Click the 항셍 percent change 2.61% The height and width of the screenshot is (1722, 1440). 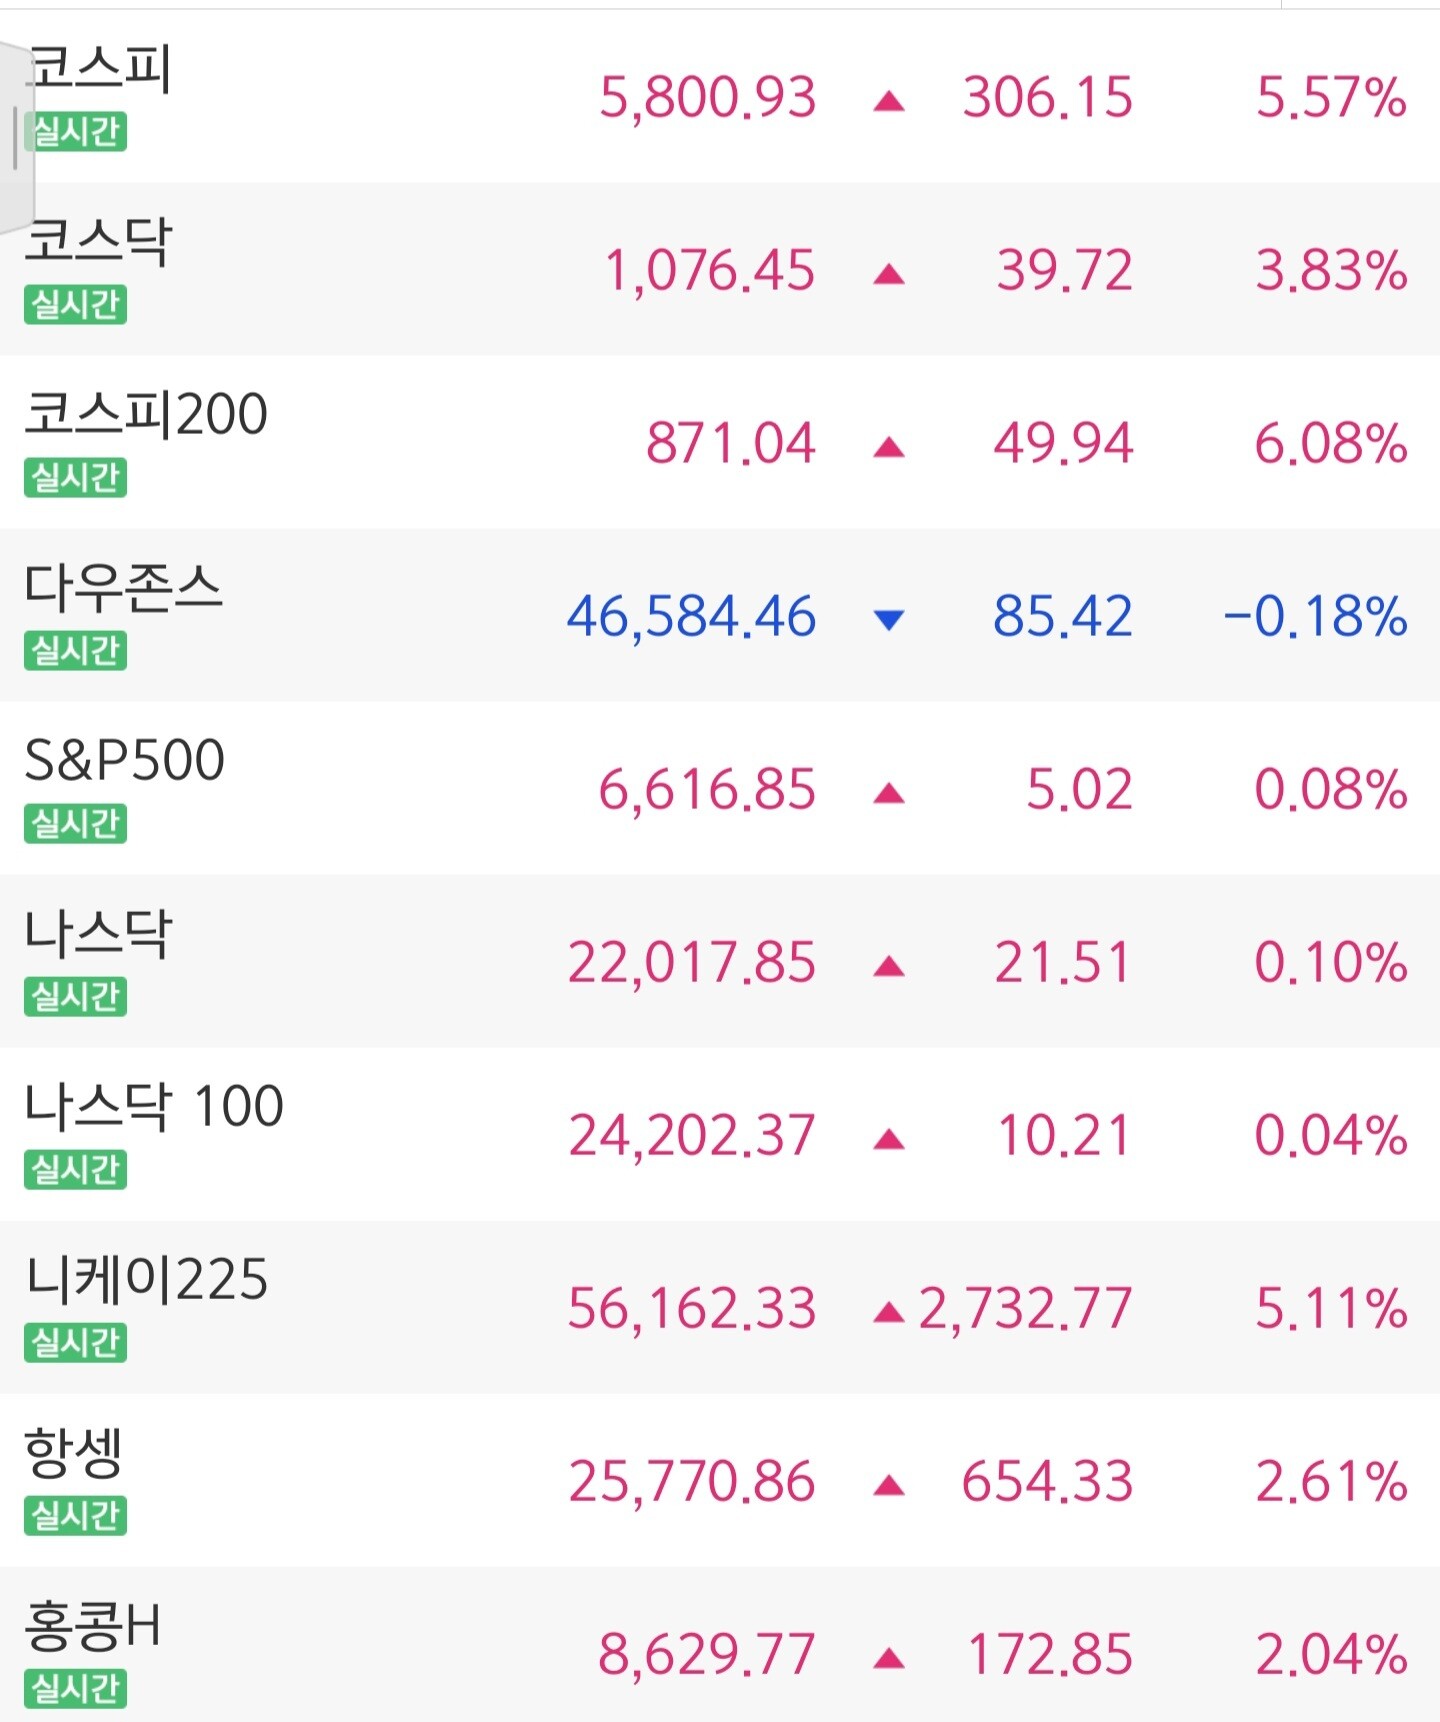[1331, 1482]
